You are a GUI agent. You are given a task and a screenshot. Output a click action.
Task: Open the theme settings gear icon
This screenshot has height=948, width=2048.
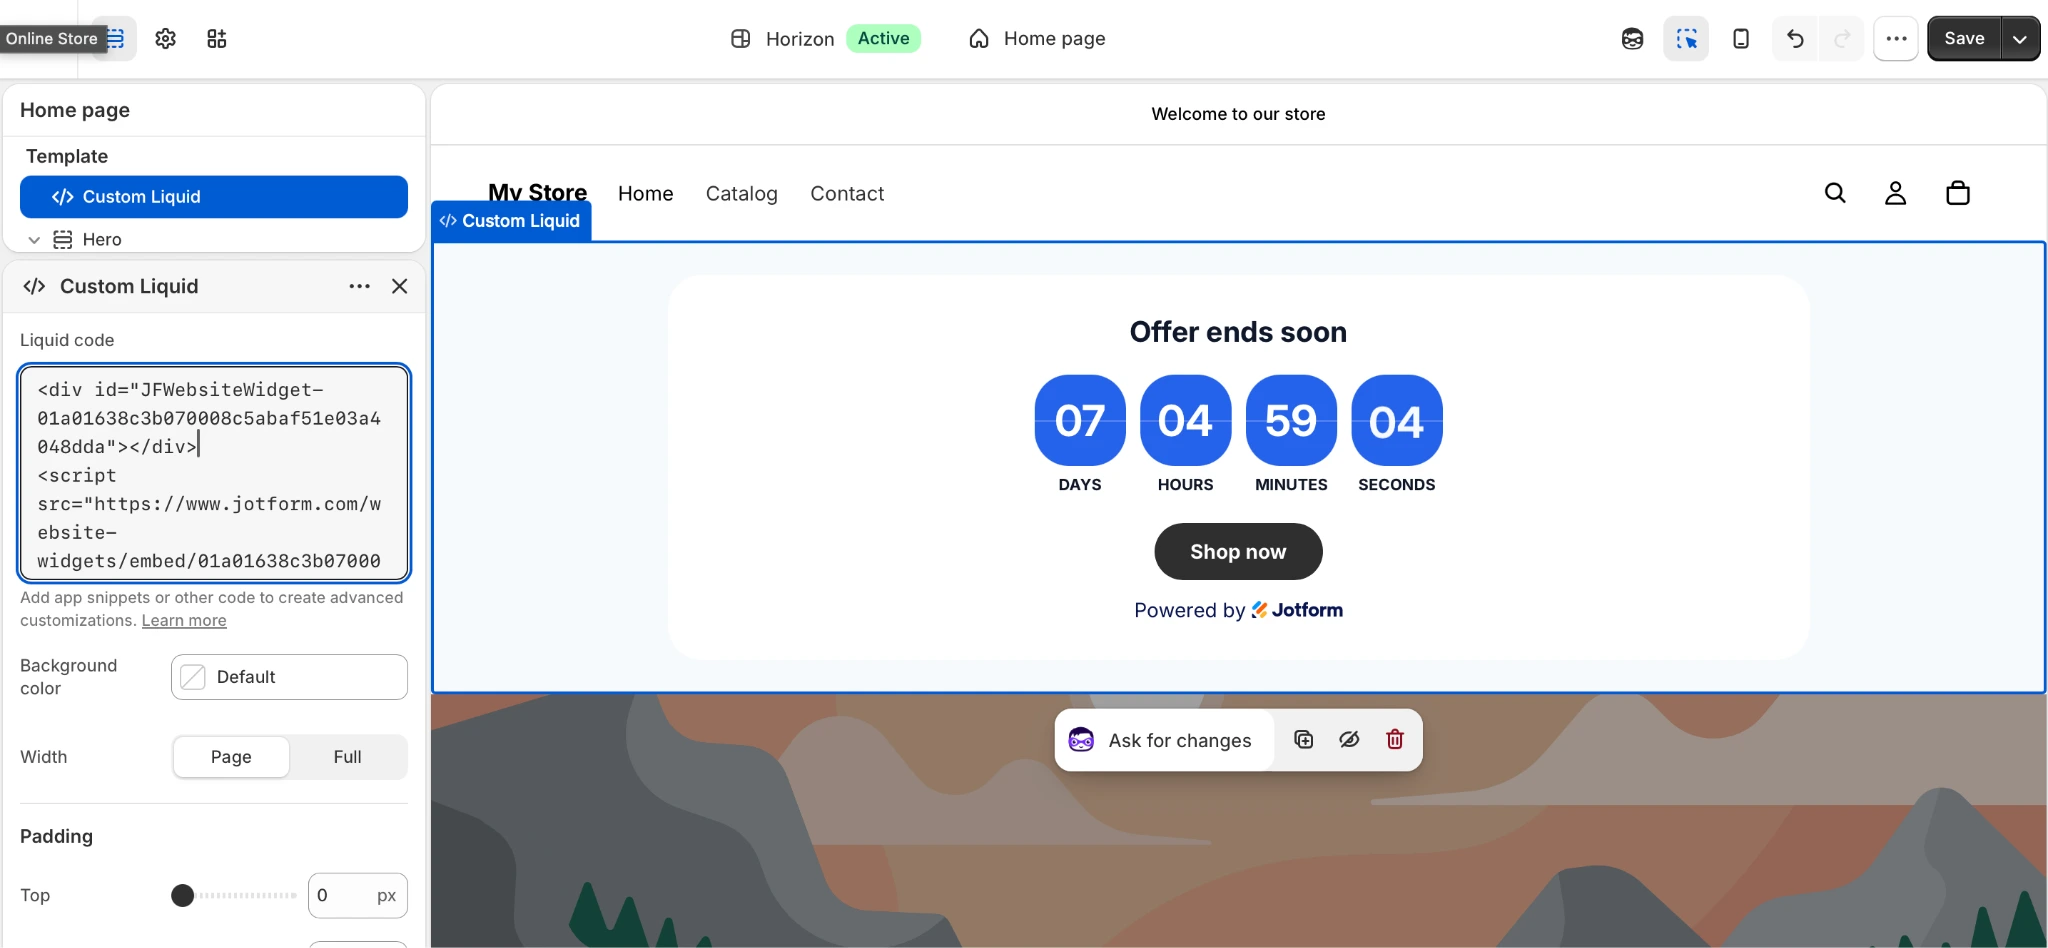click(x=166, y=39)
